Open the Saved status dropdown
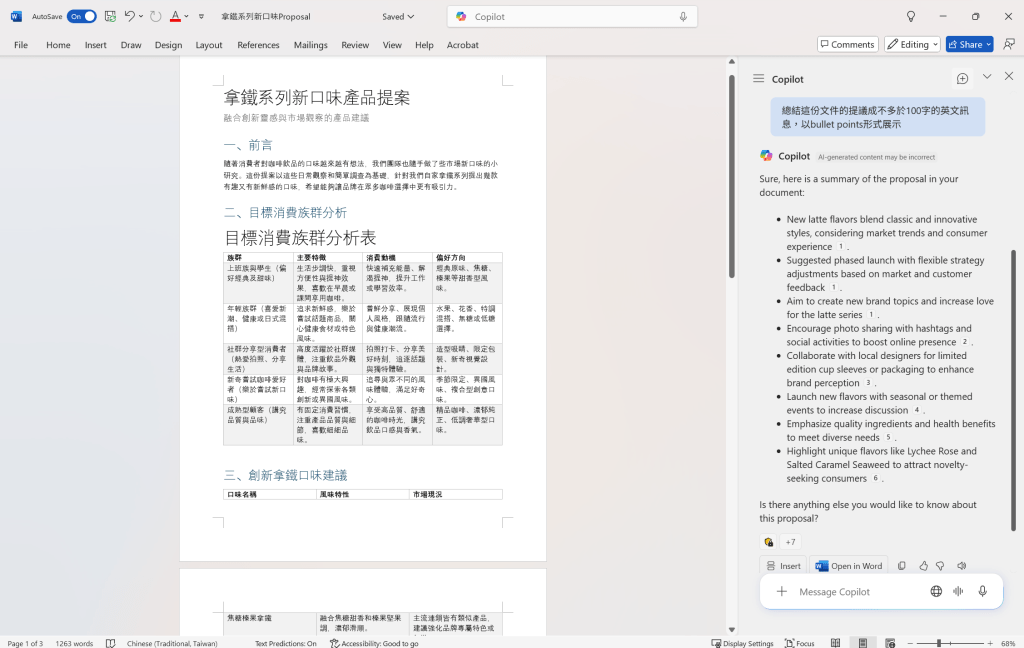The width and height of the screenshot is (1024, 648). coord(398,16)
